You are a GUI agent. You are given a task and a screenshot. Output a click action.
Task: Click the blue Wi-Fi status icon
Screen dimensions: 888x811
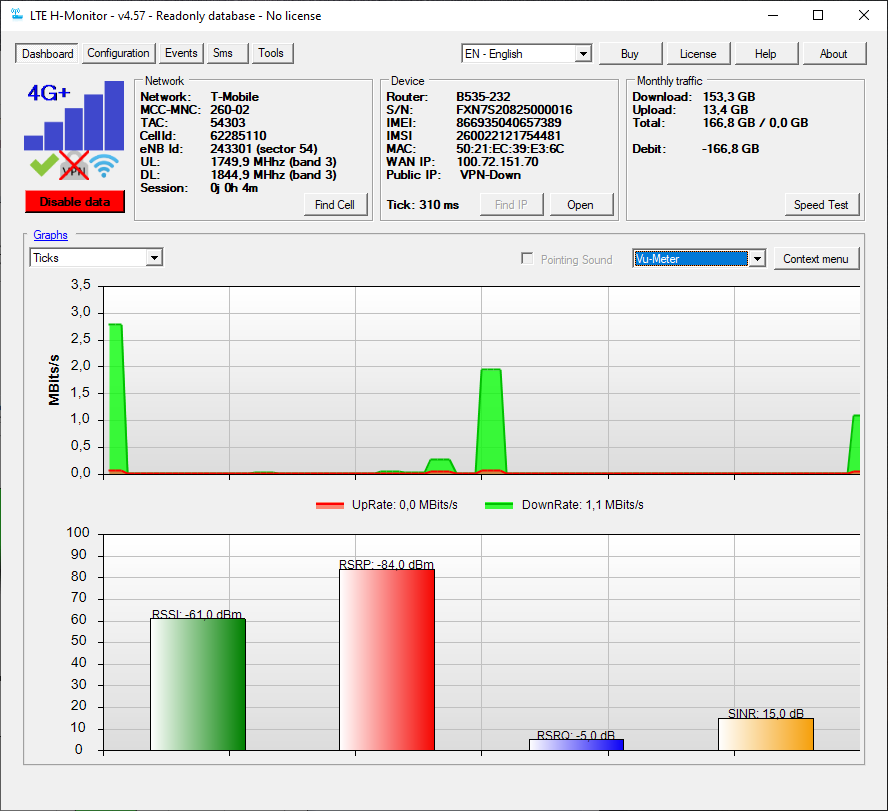104,165
